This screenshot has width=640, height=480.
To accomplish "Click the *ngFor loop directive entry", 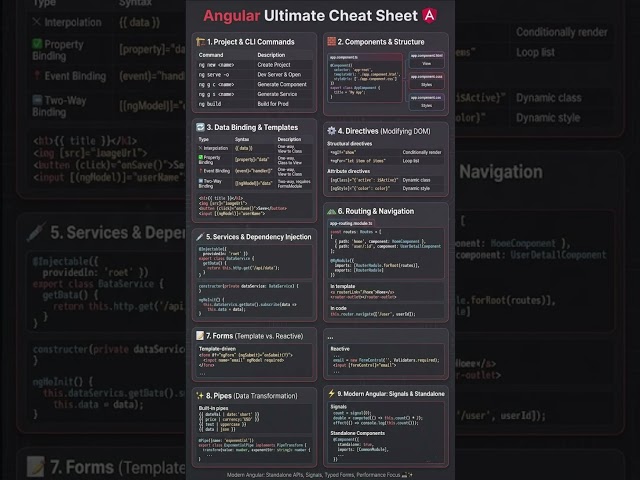I will [358, 161].
